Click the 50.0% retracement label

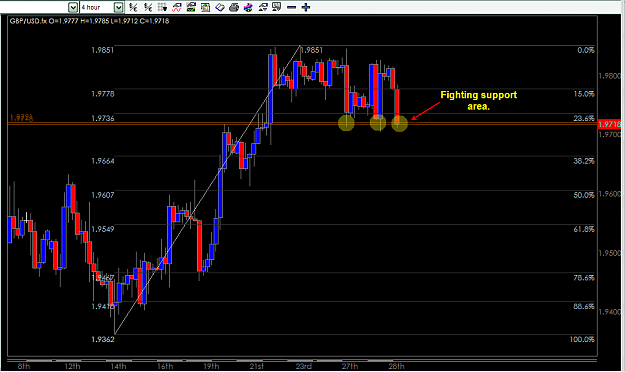[584, 195]
